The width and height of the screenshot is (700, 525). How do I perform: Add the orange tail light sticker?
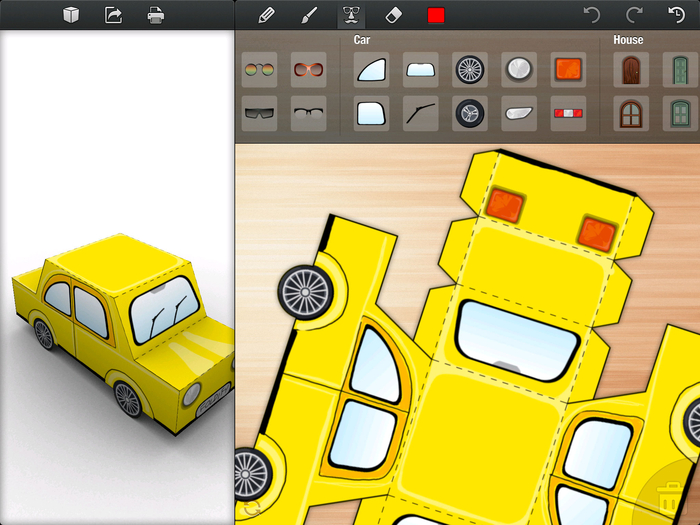[x=569, y=69]
